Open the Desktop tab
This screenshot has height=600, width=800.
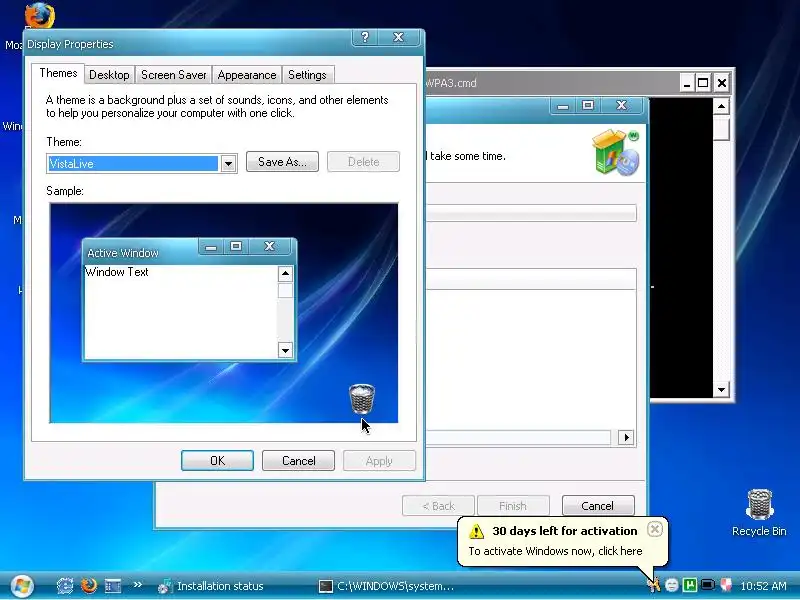tap(109, 75)
